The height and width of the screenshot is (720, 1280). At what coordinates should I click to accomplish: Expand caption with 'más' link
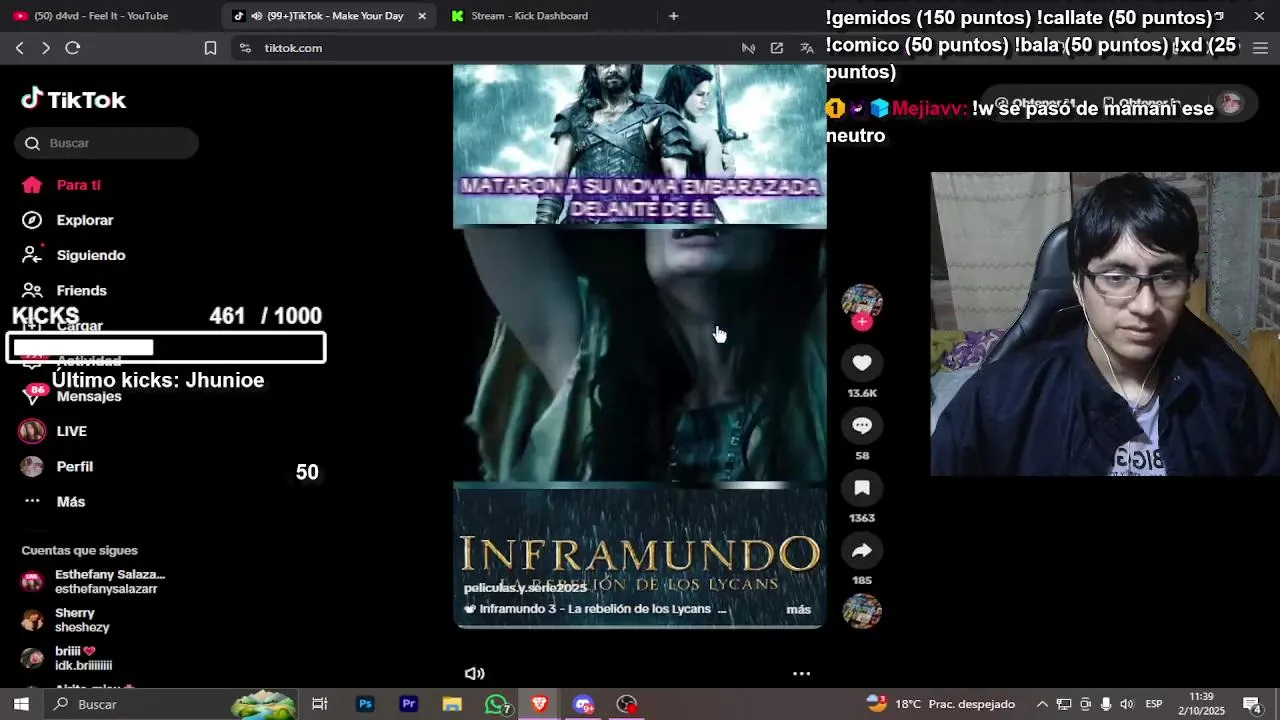(798, 609)
